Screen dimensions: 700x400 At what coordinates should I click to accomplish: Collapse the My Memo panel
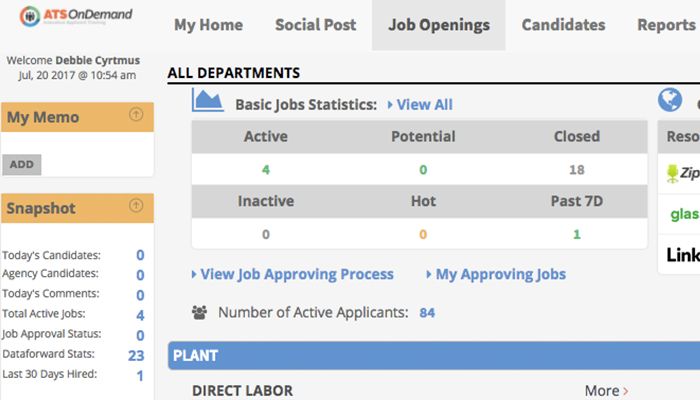137,116
